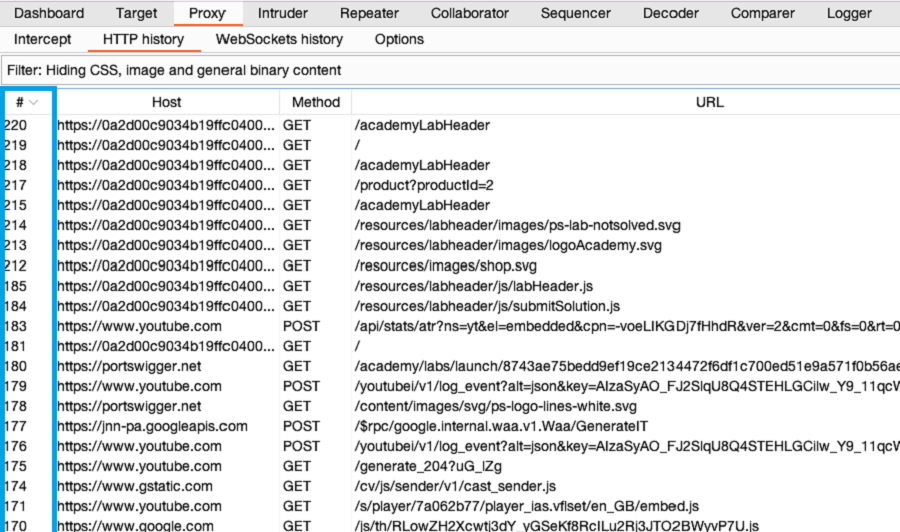The image size is (900, 532).
Task: Open the Collaborator tab
Action: pyautogui.click(x=469, y=14)
